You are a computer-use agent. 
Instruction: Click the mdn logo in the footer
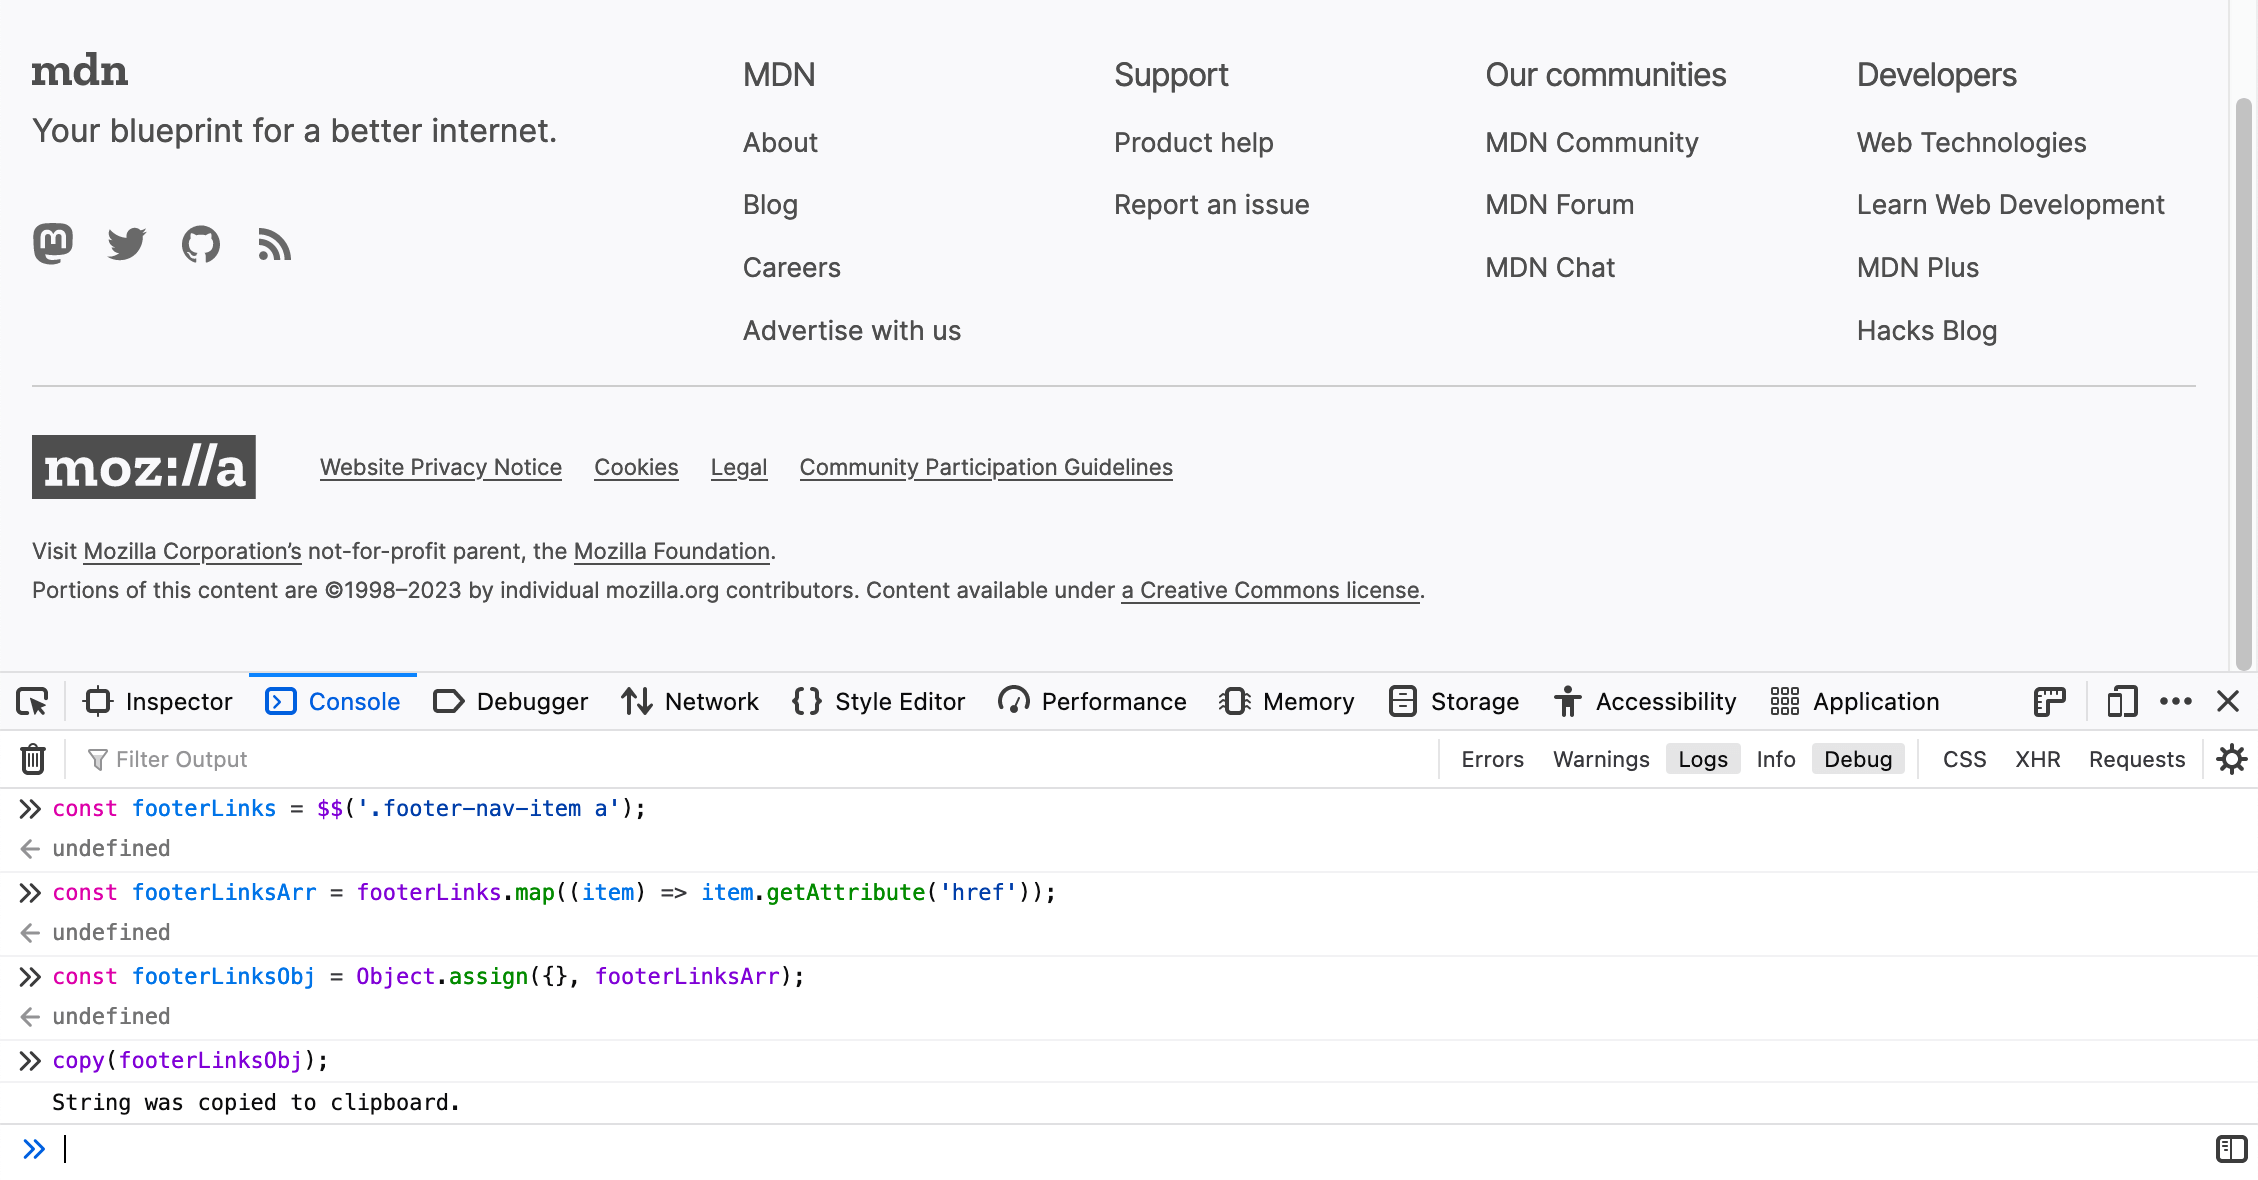point(80,71)
